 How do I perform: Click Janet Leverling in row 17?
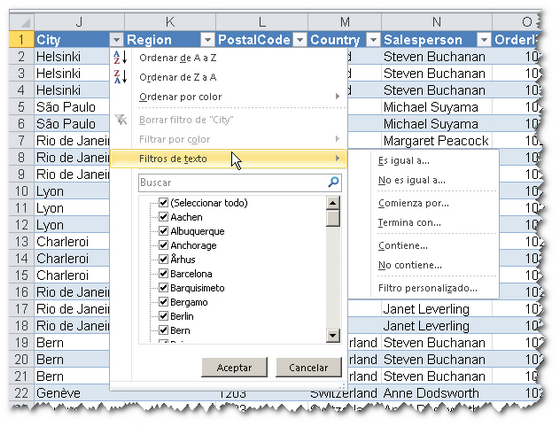point(436,308)
